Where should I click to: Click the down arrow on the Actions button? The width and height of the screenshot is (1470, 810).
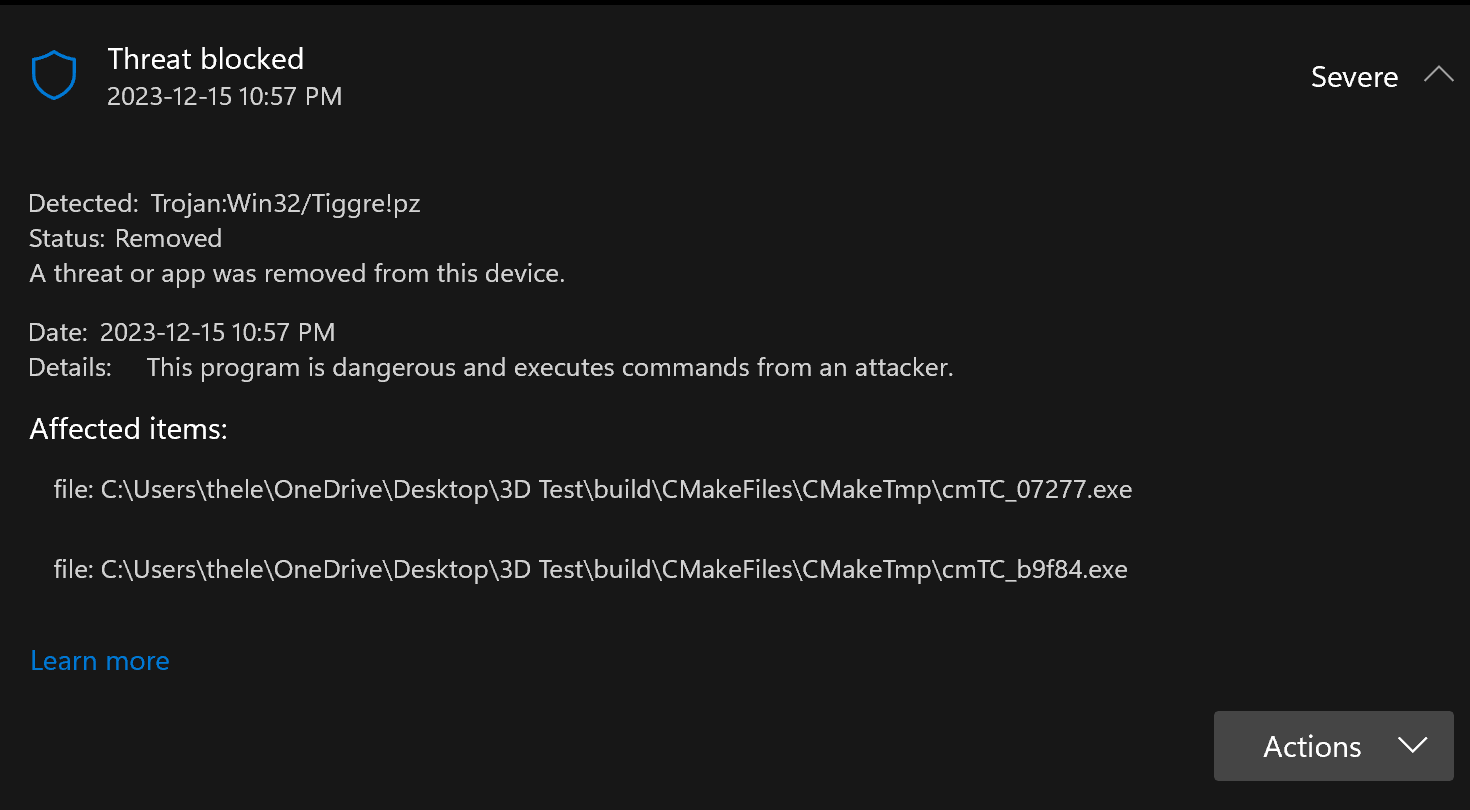pos(1412,746)
